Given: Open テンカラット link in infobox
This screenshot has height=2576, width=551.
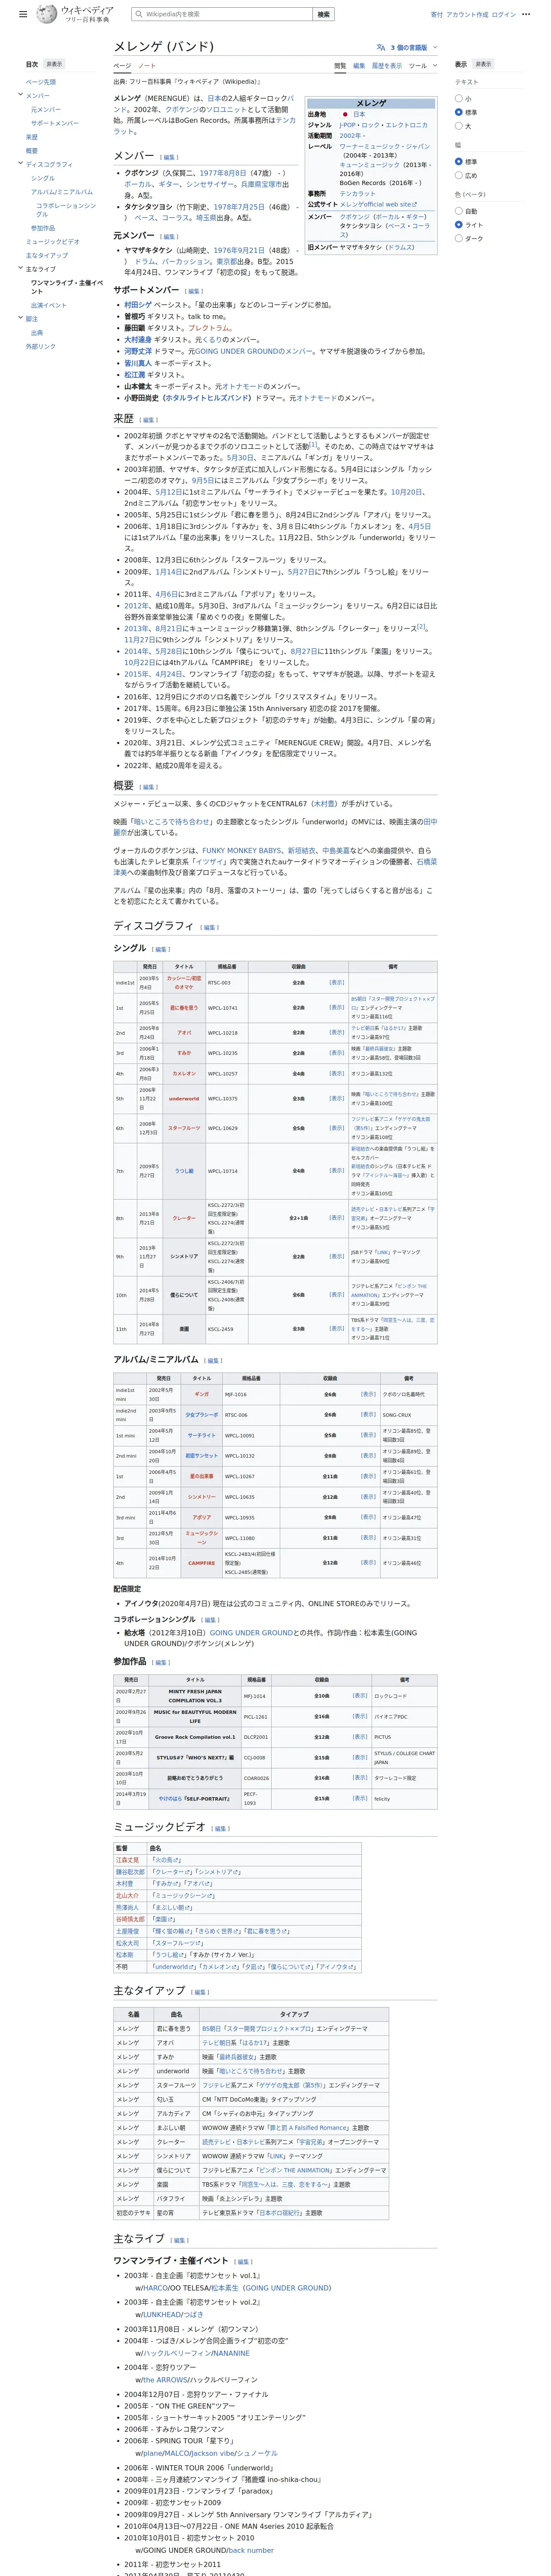Looking at the screenshot, I should tap(358, 194).
